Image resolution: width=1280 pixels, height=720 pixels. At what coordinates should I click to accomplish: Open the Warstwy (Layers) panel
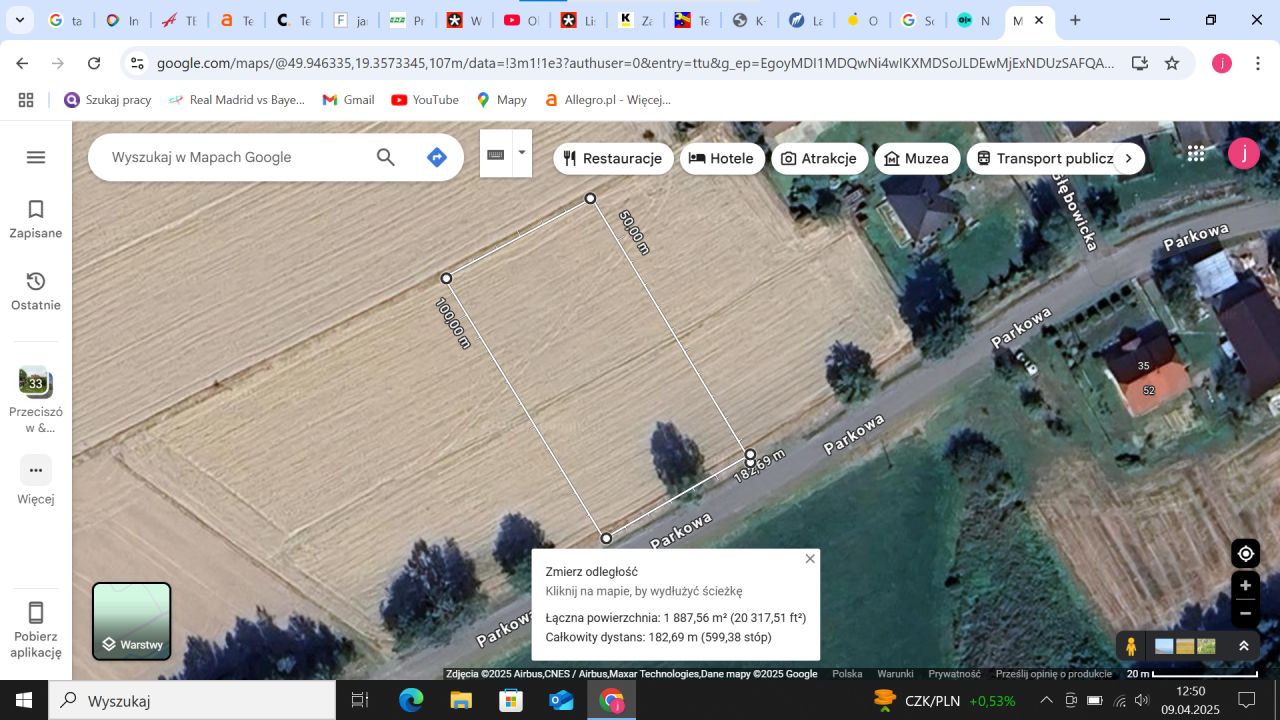pyautogui.click(x=131, y=621)
